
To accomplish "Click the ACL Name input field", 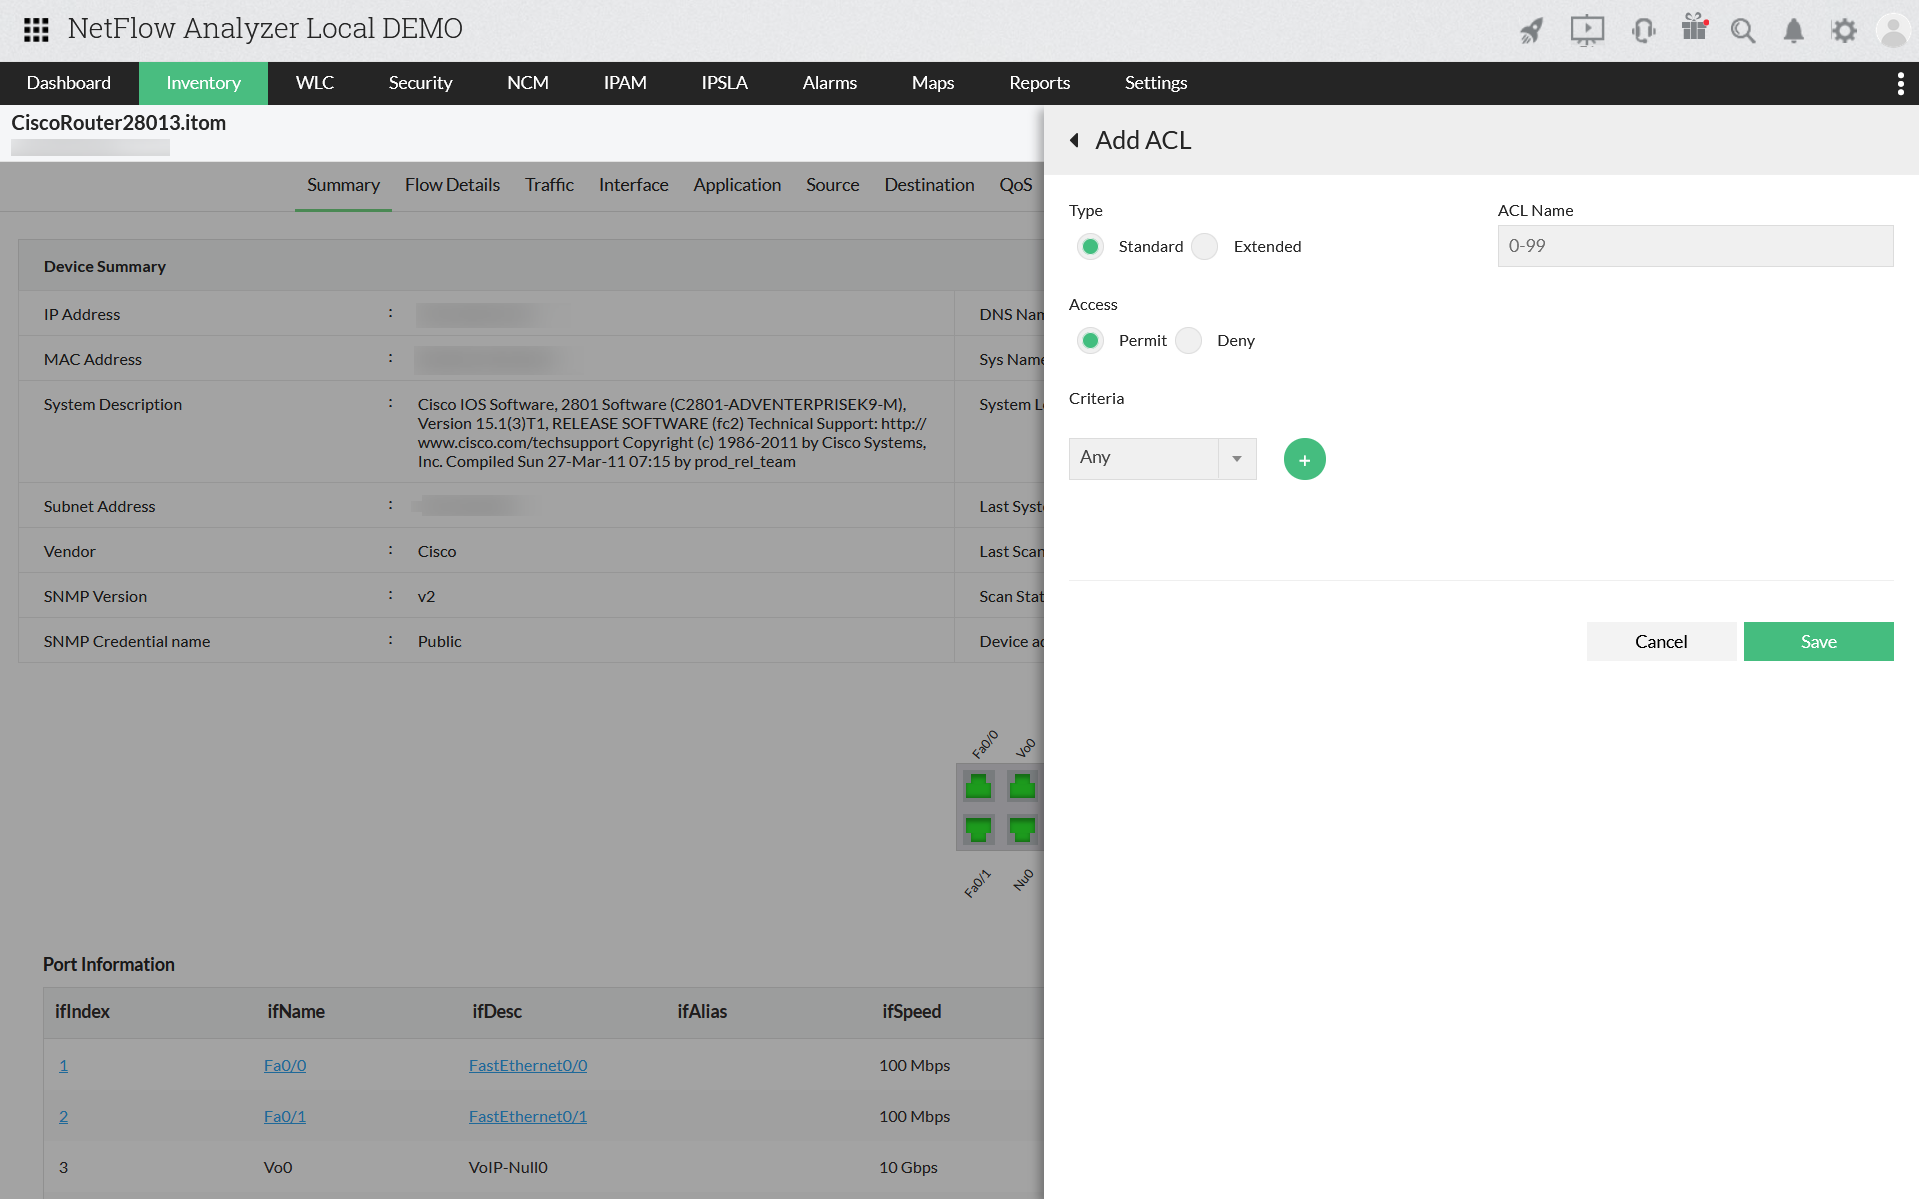I will coord(1694,246).
